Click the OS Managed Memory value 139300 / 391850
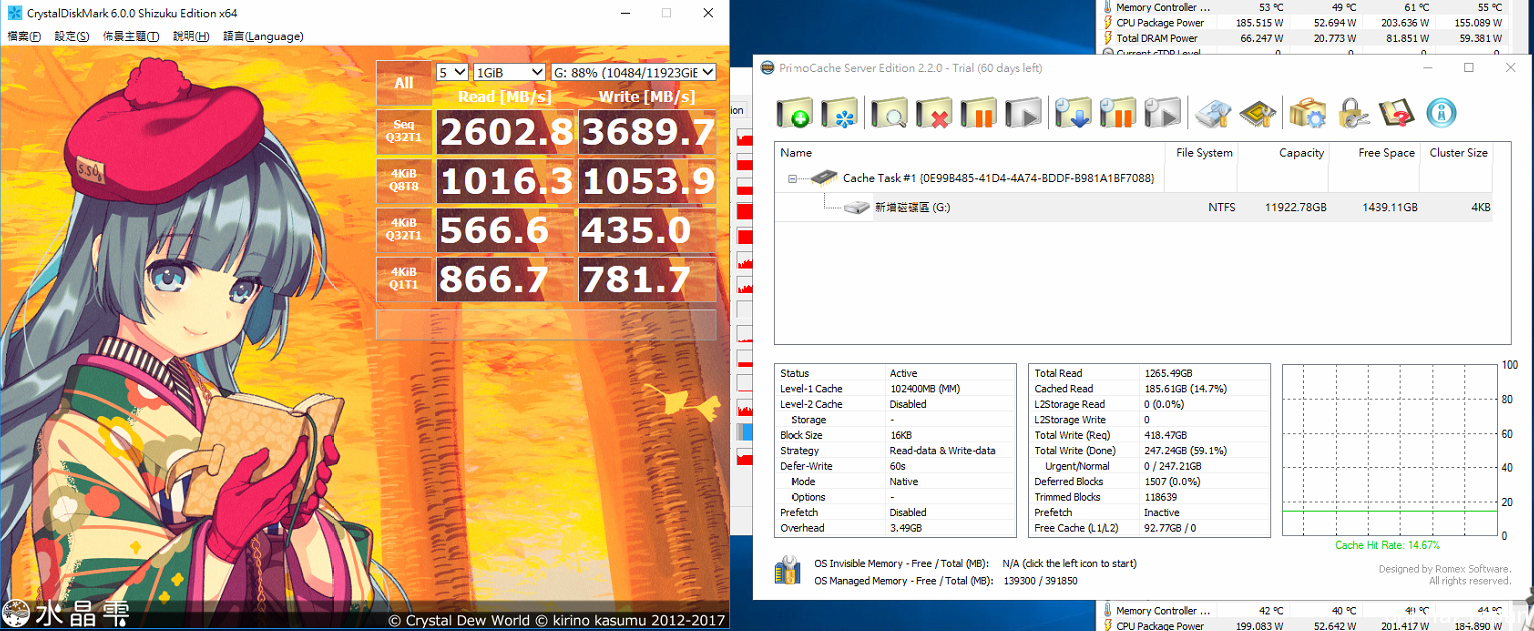This screenshot has height=631, width=1534. [1040, 581]
